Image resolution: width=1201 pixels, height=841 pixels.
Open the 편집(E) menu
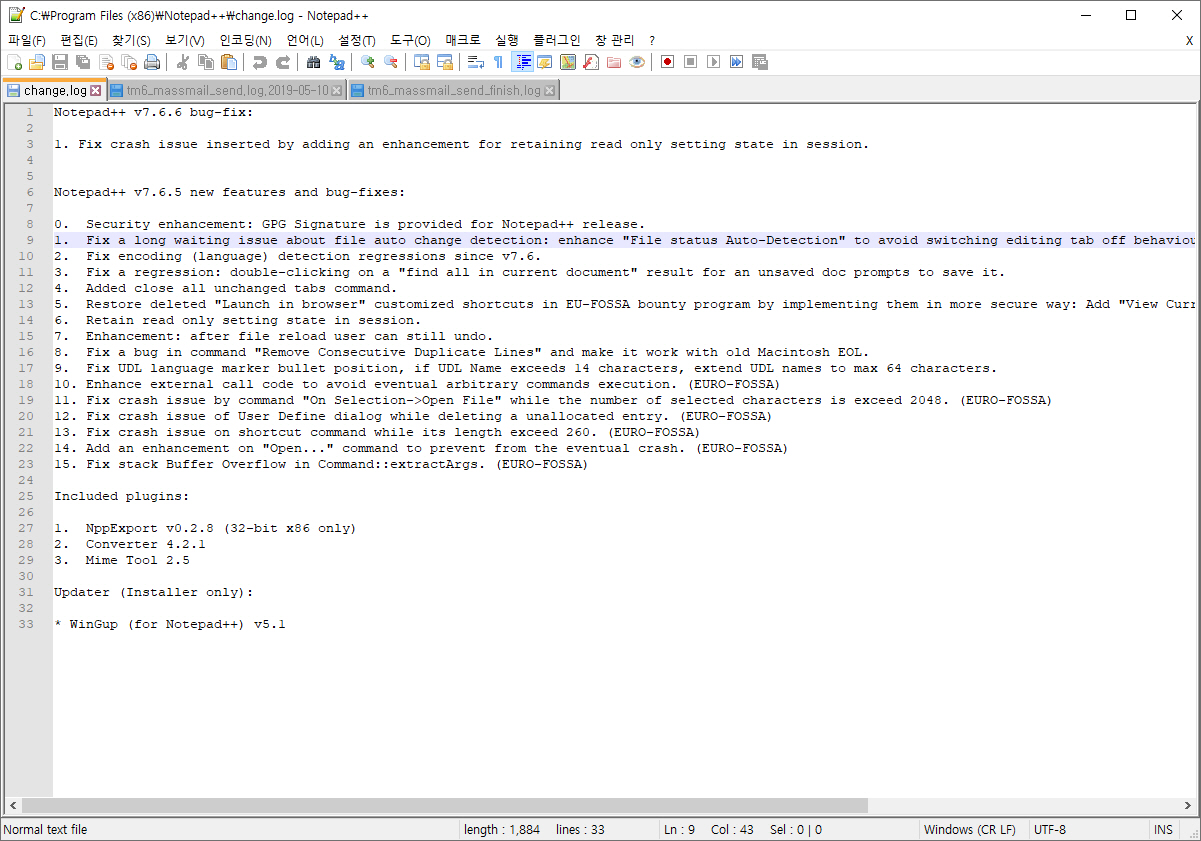tap(79, 40)
